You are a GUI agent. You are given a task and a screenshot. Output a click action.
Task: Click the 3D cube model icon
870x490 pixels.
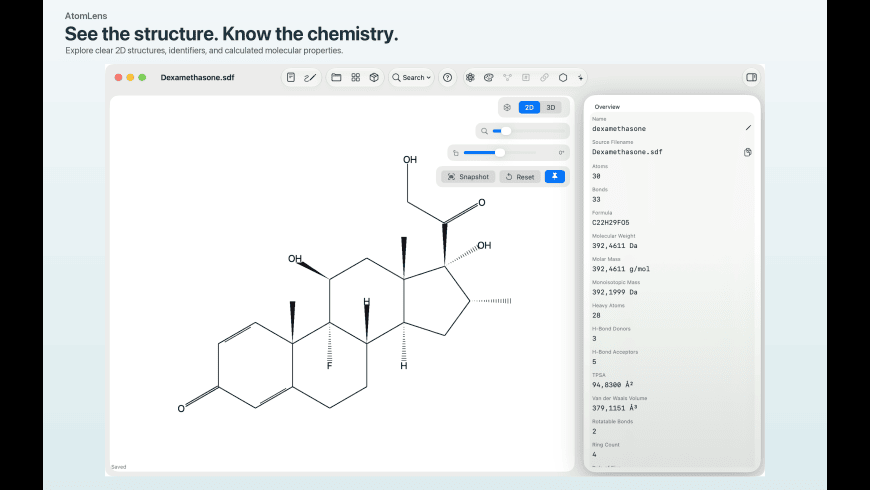(x=374, y=78)
